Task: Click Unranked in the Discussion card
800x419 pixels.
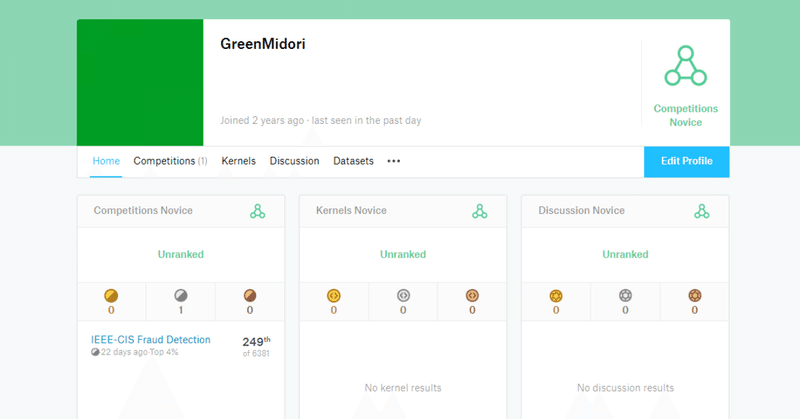Action: 626,254
